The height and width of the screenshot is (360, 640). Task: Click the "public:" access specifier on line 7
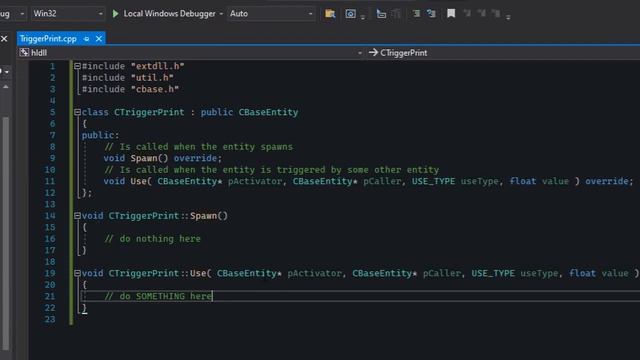point(100,135)
